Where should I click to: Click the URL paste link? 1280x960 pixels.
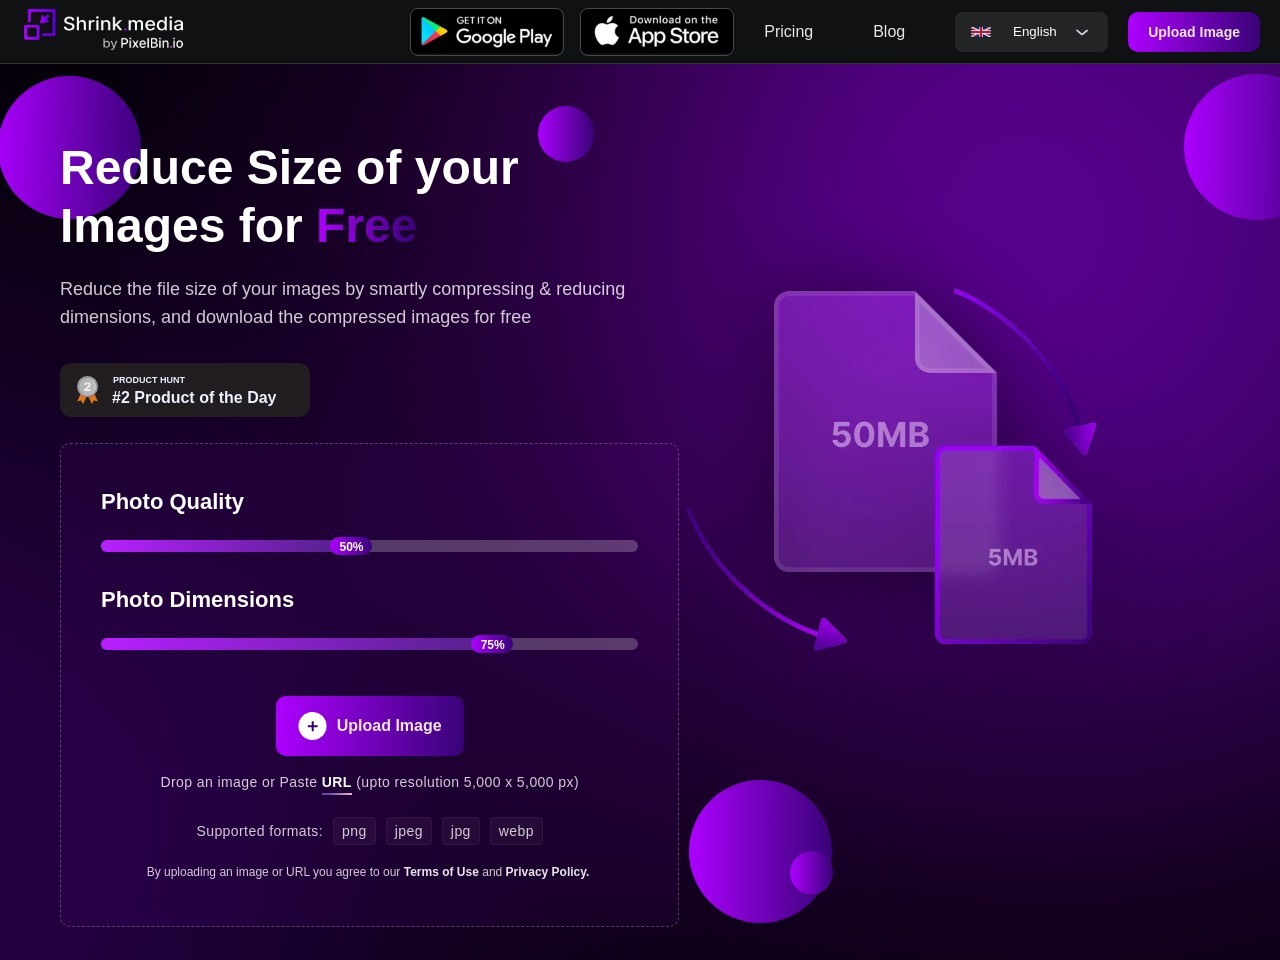tap(336, 782)
